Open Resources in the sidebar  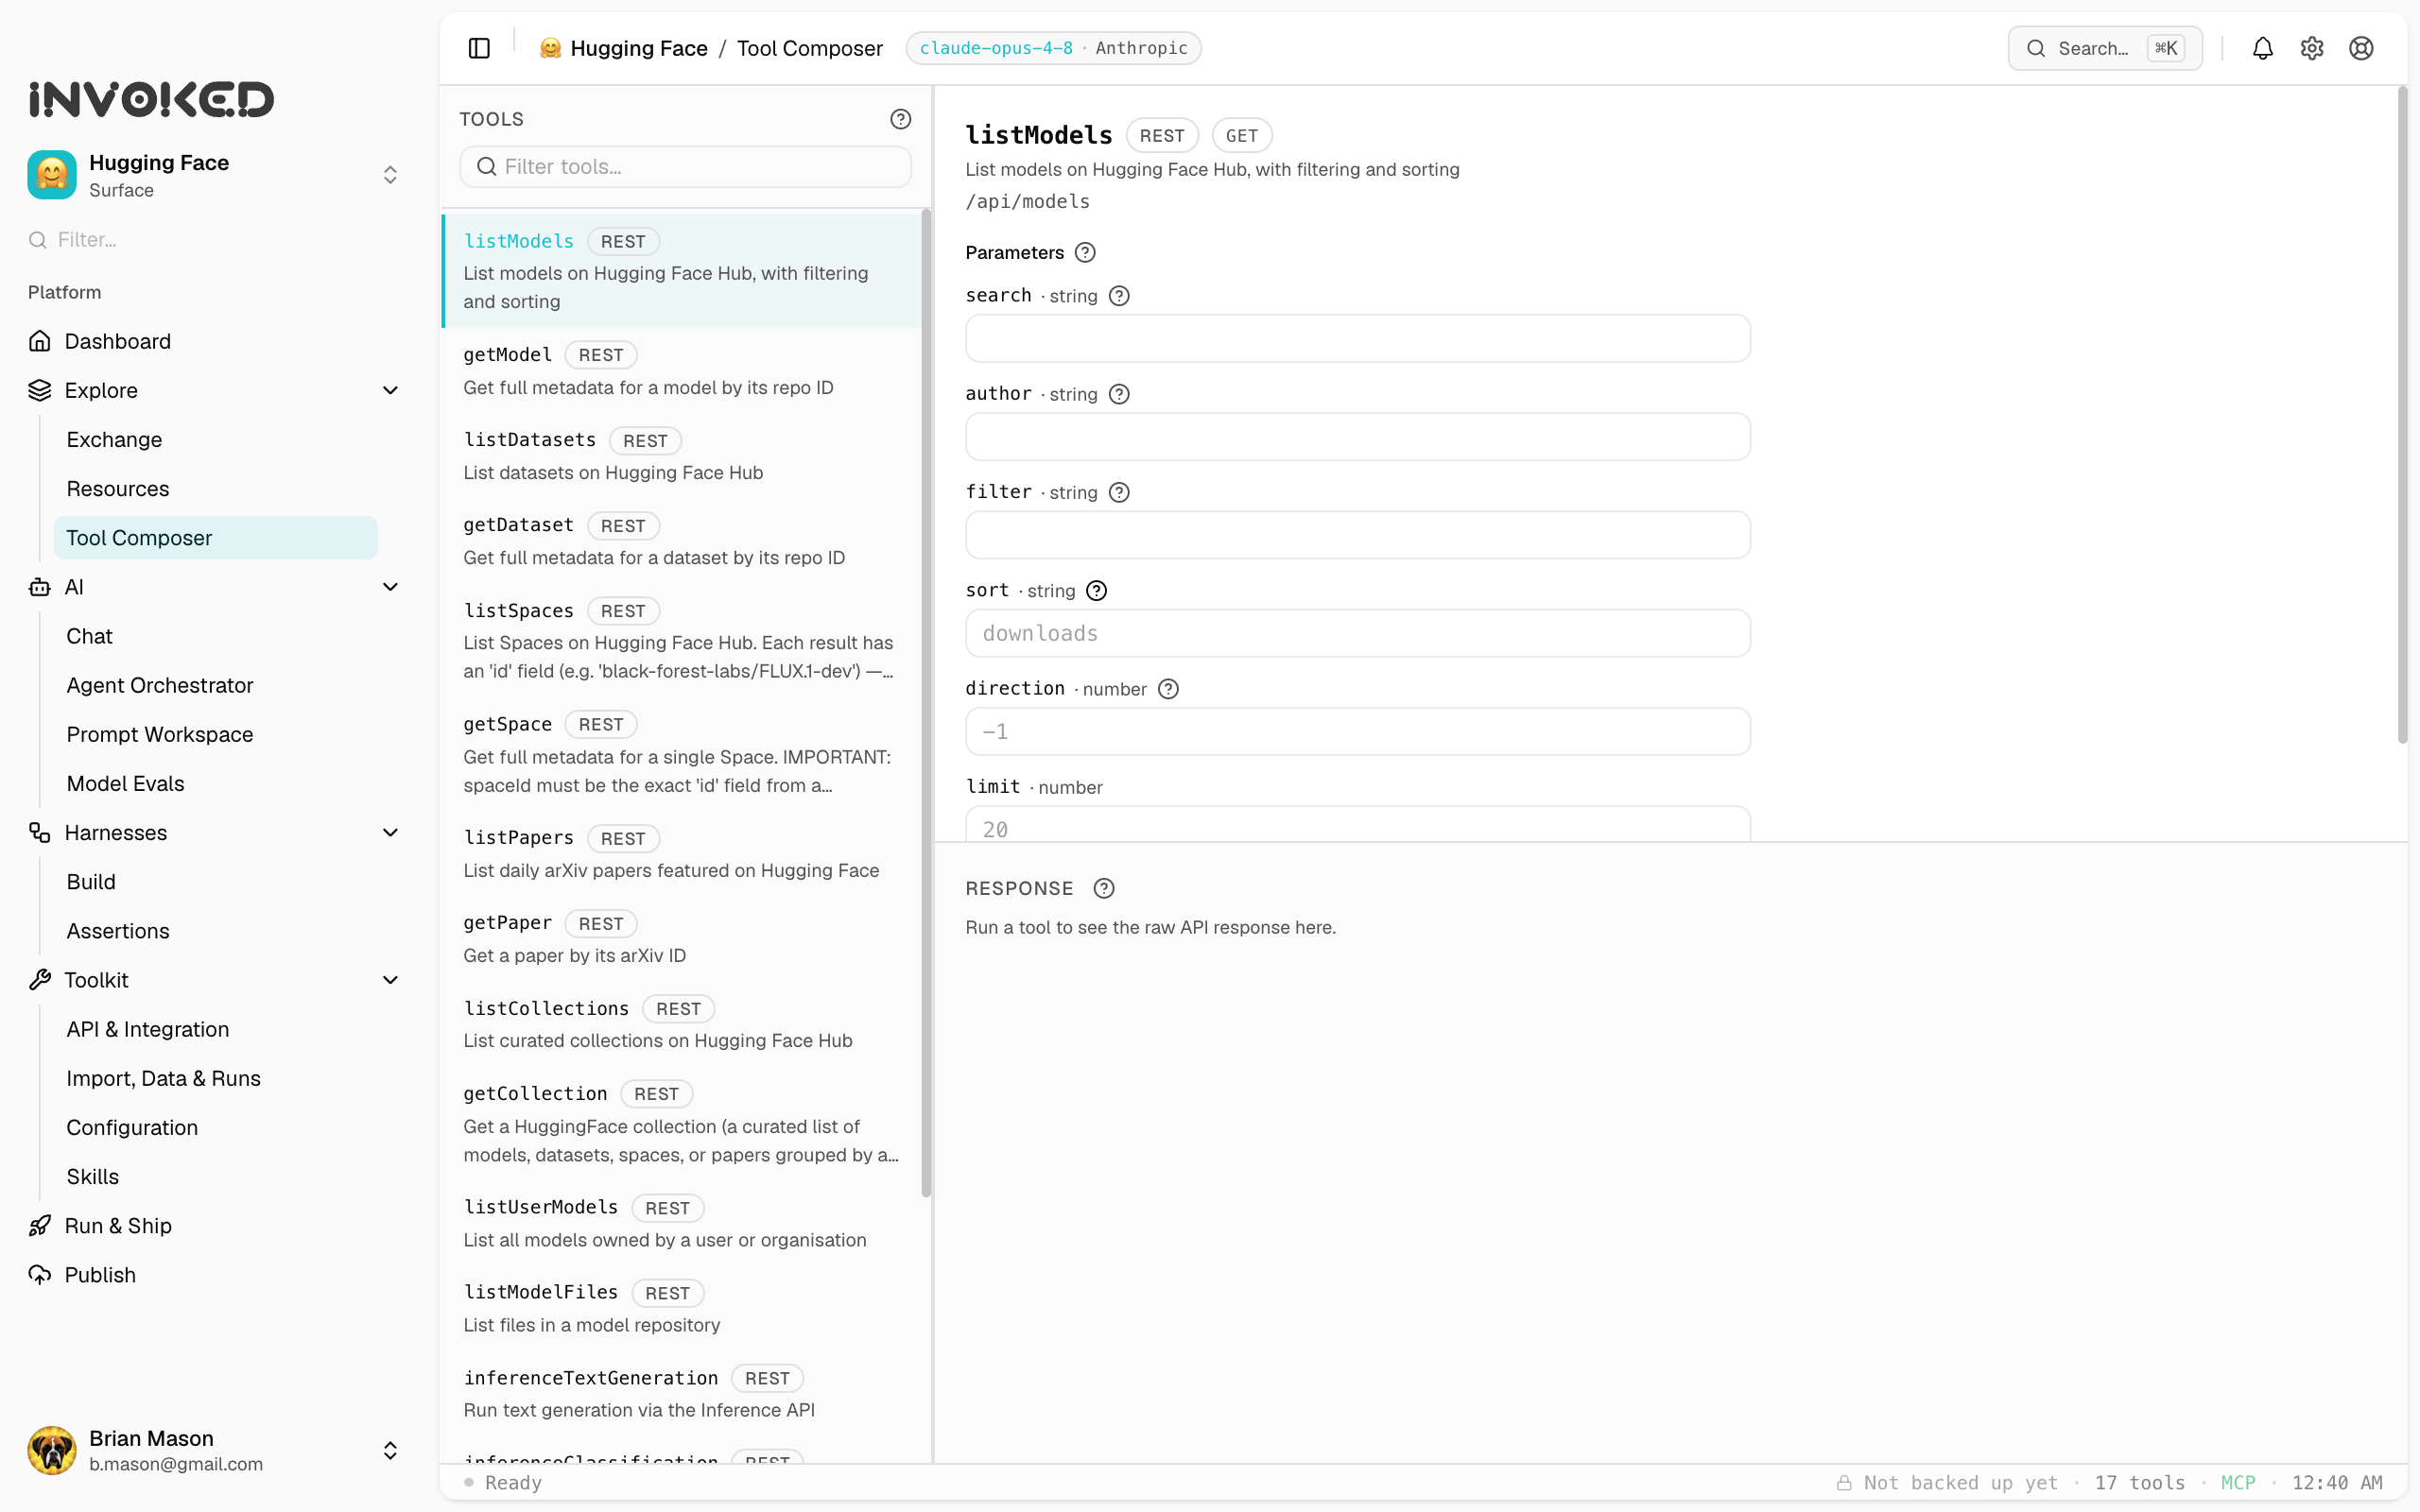tap(118, 488)
